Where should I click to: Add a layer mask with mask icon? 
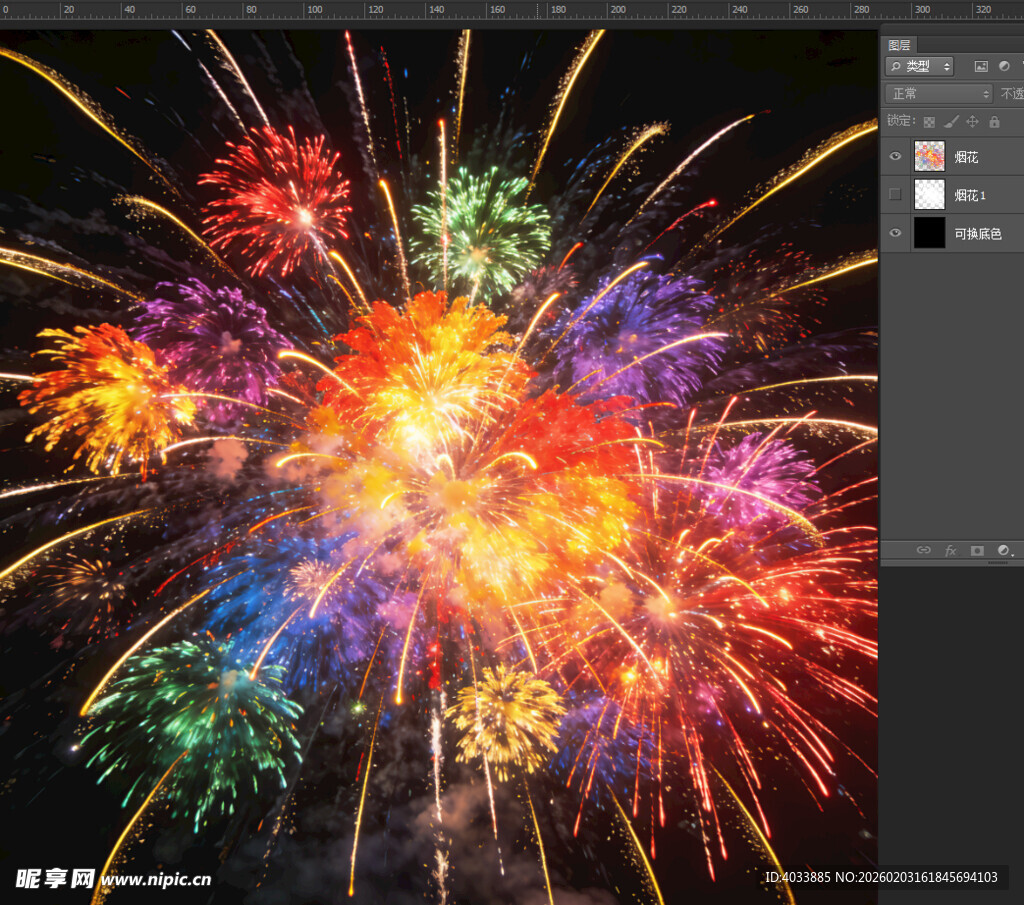[977, 550]
